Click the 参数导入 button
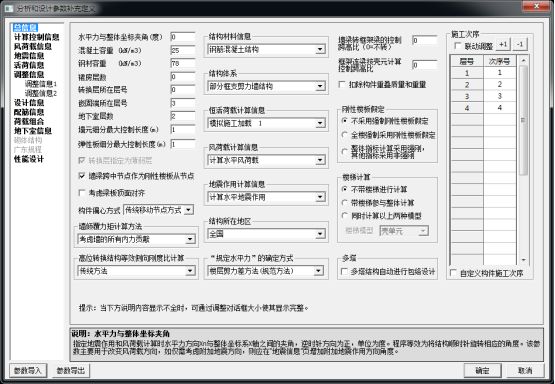The width and height of the screenshot is (555, 384). click(x=28, y=371)
